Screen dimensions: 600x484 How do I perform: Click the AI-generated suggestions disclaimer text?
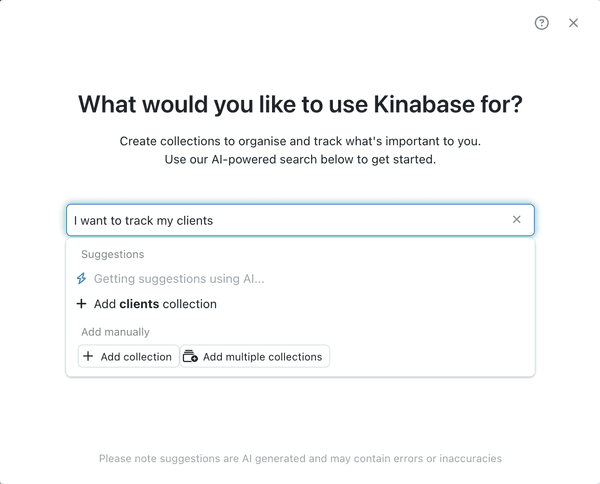(x=300, y=458)
